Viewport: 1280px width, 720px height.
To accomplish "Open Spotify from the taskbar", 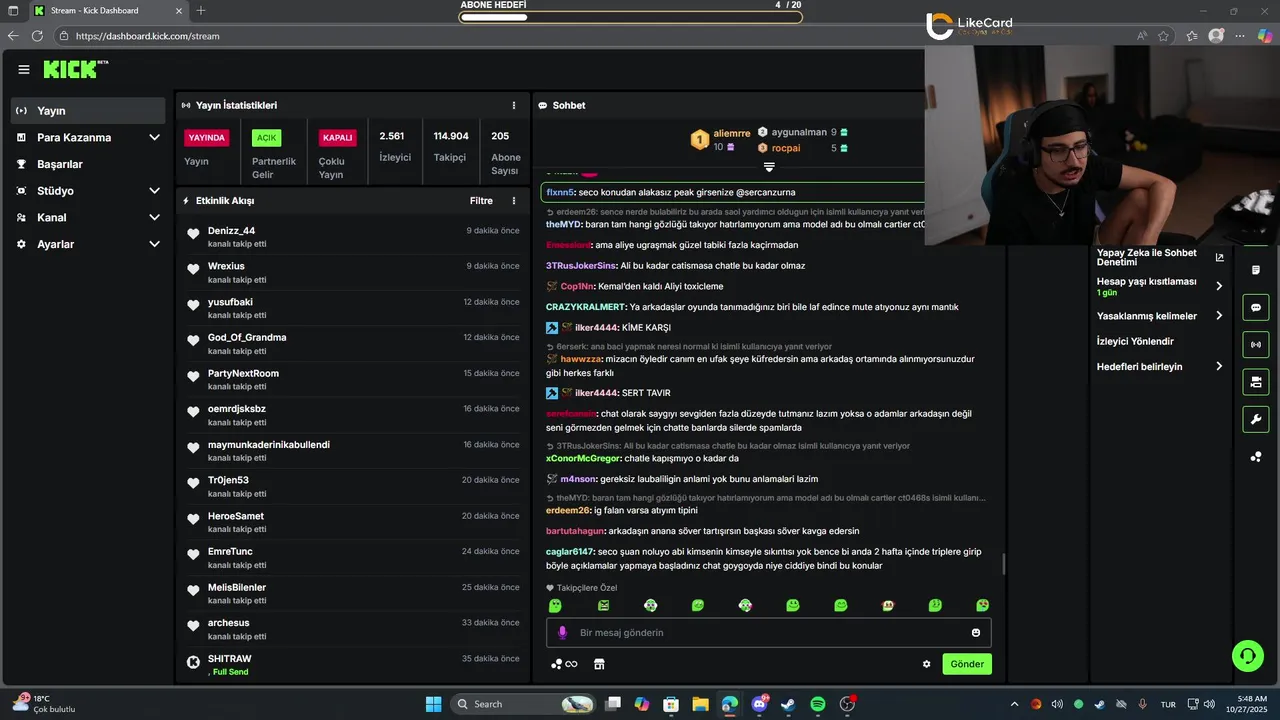I will click(x=817, y=704).
